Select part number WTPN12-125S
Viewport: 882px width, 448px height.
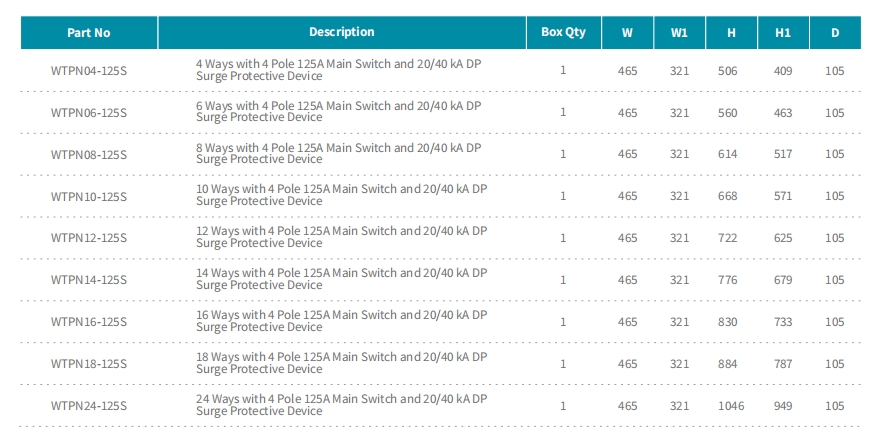[x=89, y=238]
